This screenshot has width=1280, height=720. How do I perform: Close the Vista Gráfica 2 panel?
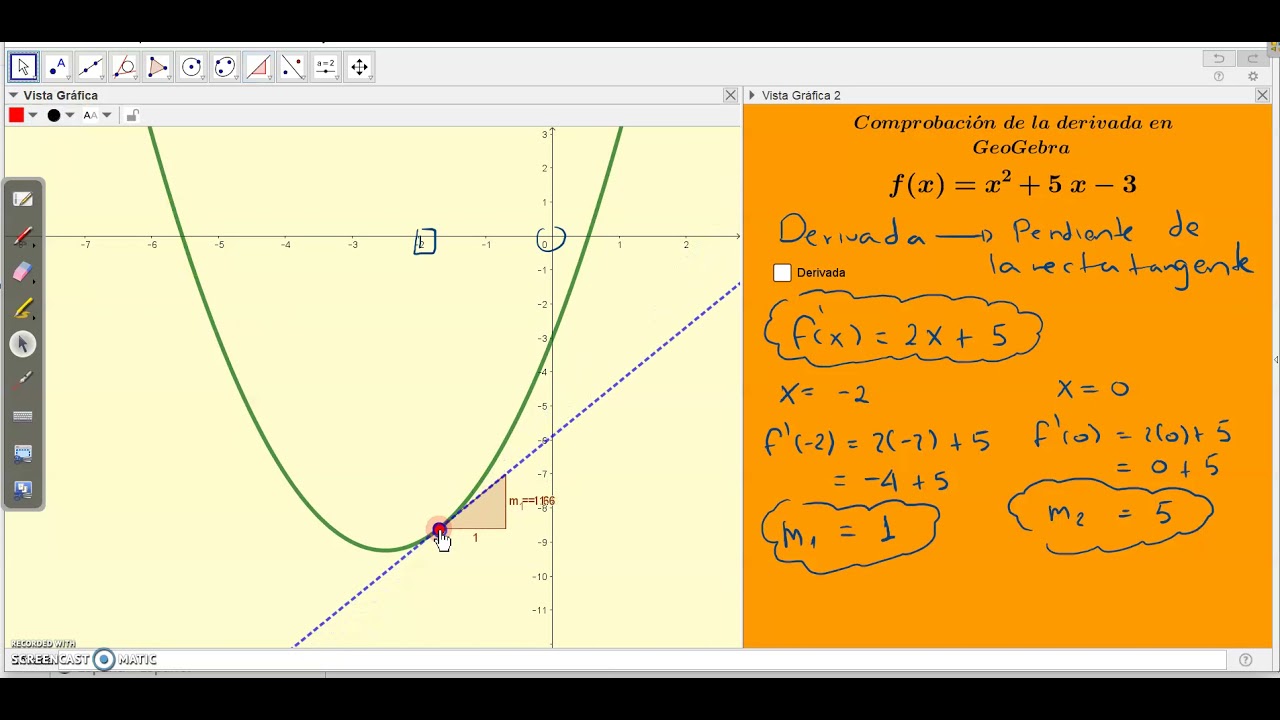pyautogui.click(x=1262, y=95)
